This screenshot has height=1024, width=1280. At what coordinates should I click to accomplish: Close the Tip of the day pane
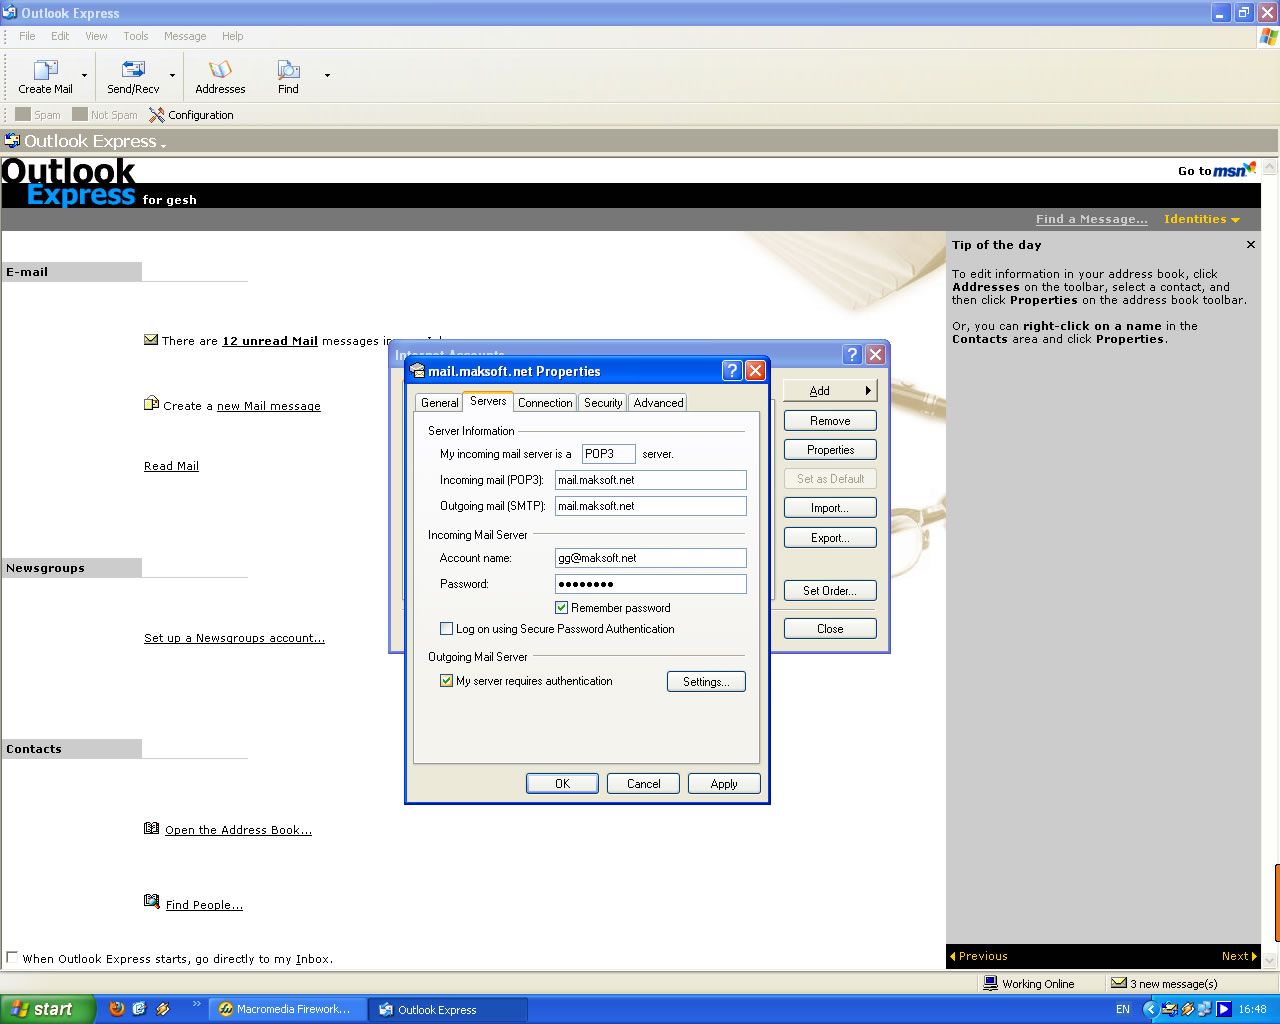[1251, 244]
